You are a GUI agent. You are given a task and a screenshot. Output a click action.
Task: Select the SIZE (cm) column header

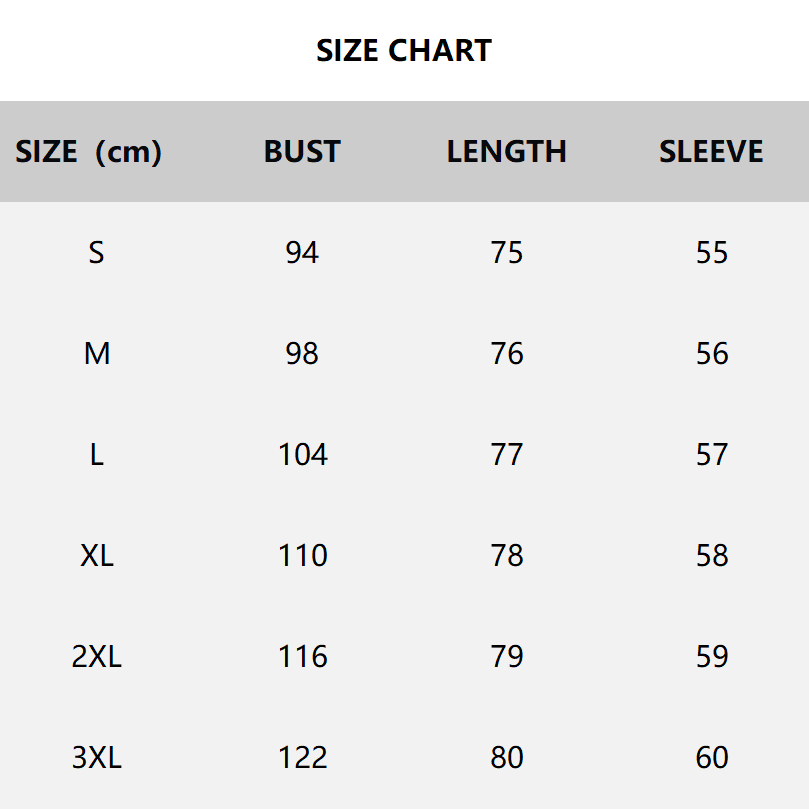coord(88,152)
